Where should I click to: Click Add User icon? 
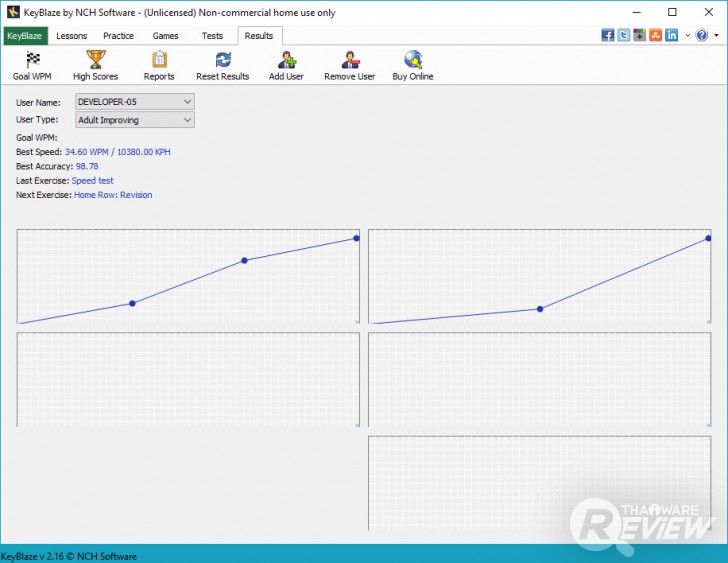[286, 65]
